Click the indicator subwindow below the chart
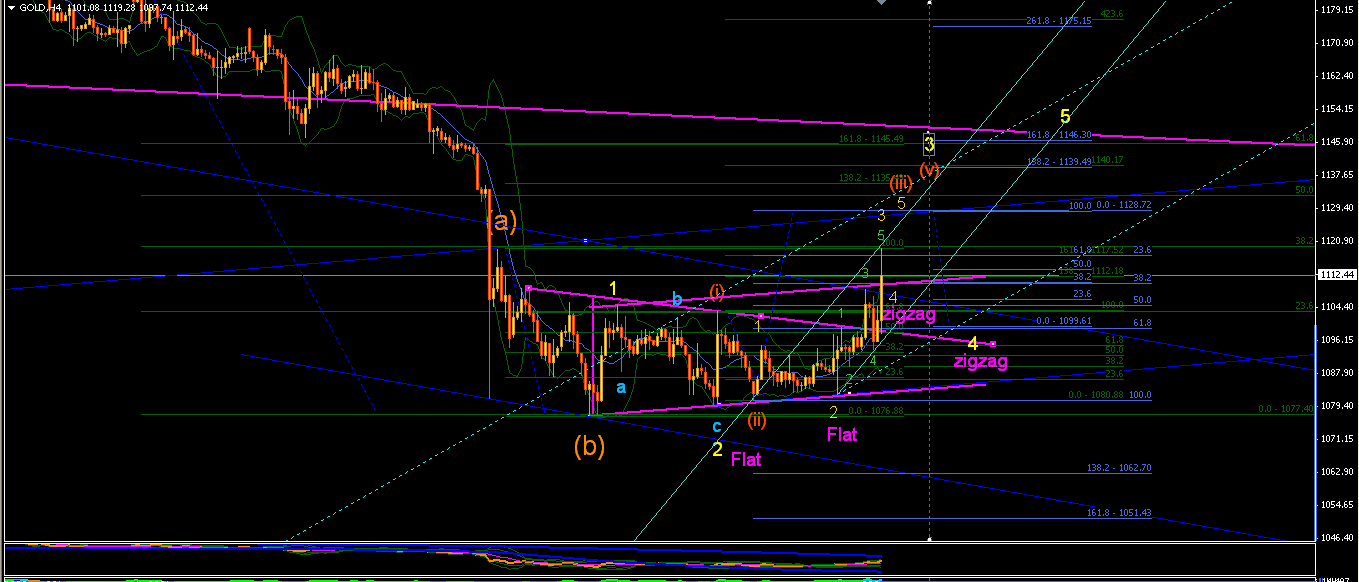The width and height of the screenshot is (1359, 582). coord(660,560)
